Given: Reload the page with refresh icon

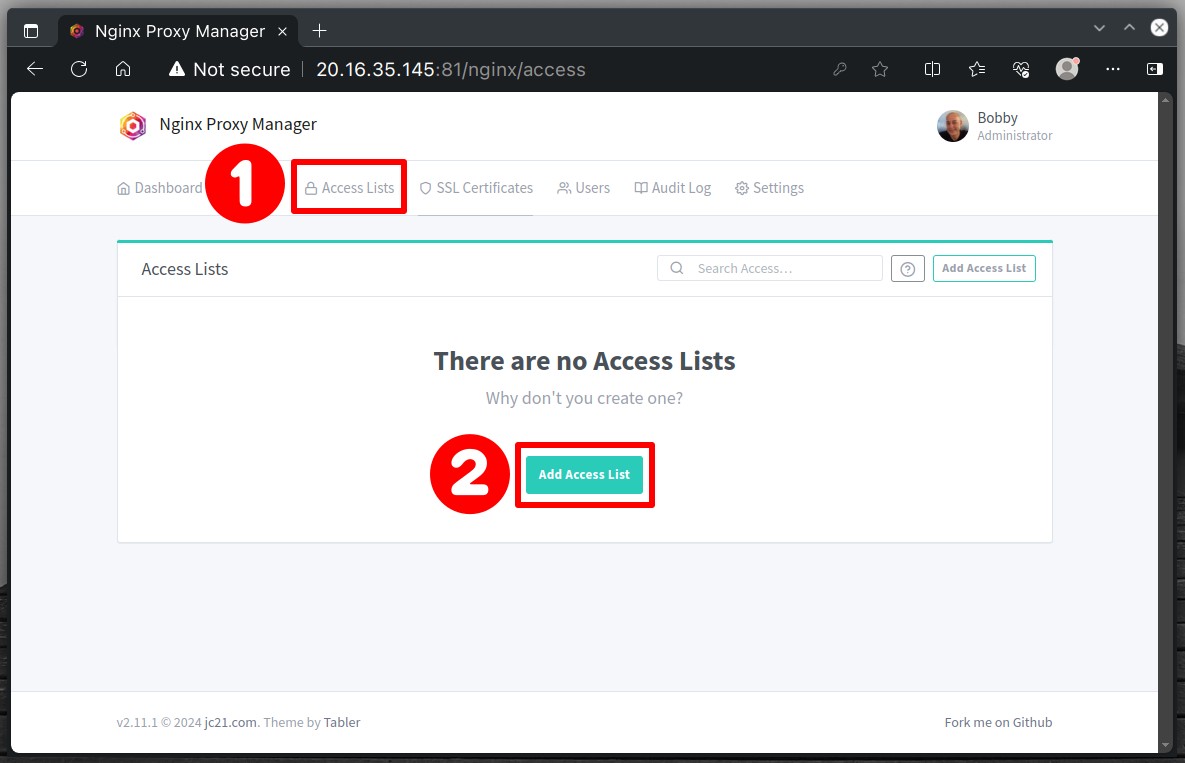Looking at the screenshot, I should (x=79, y=70).
